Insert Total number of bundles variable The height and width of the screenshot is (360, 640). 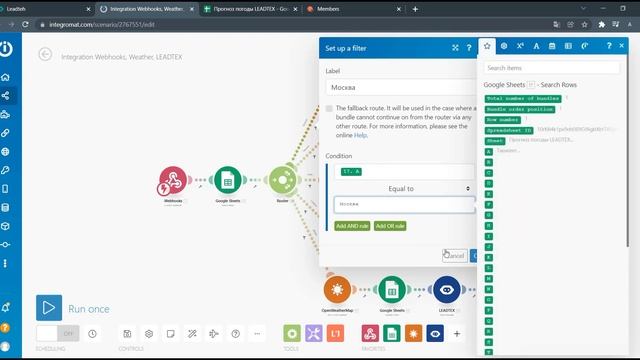523,99
